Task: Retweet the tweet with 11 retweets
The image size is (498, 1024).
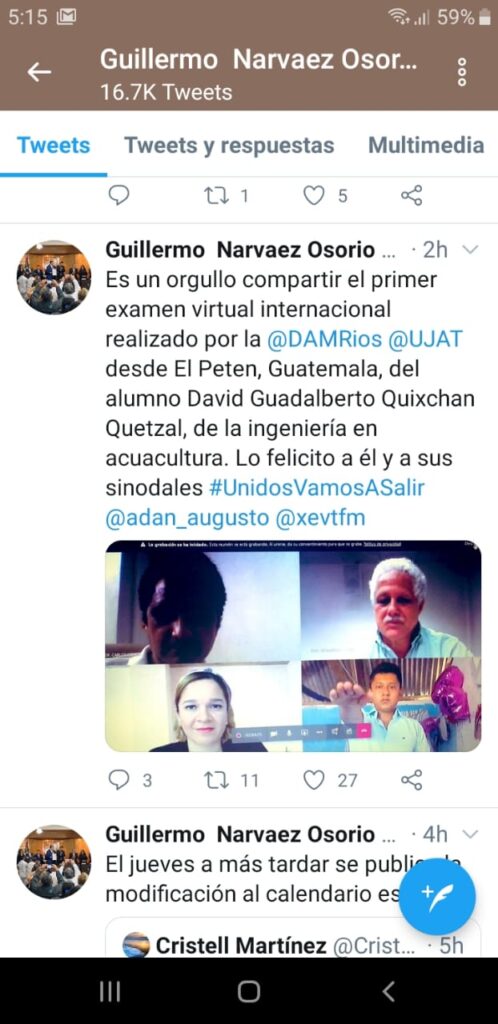Action: [x=215, y=779]
